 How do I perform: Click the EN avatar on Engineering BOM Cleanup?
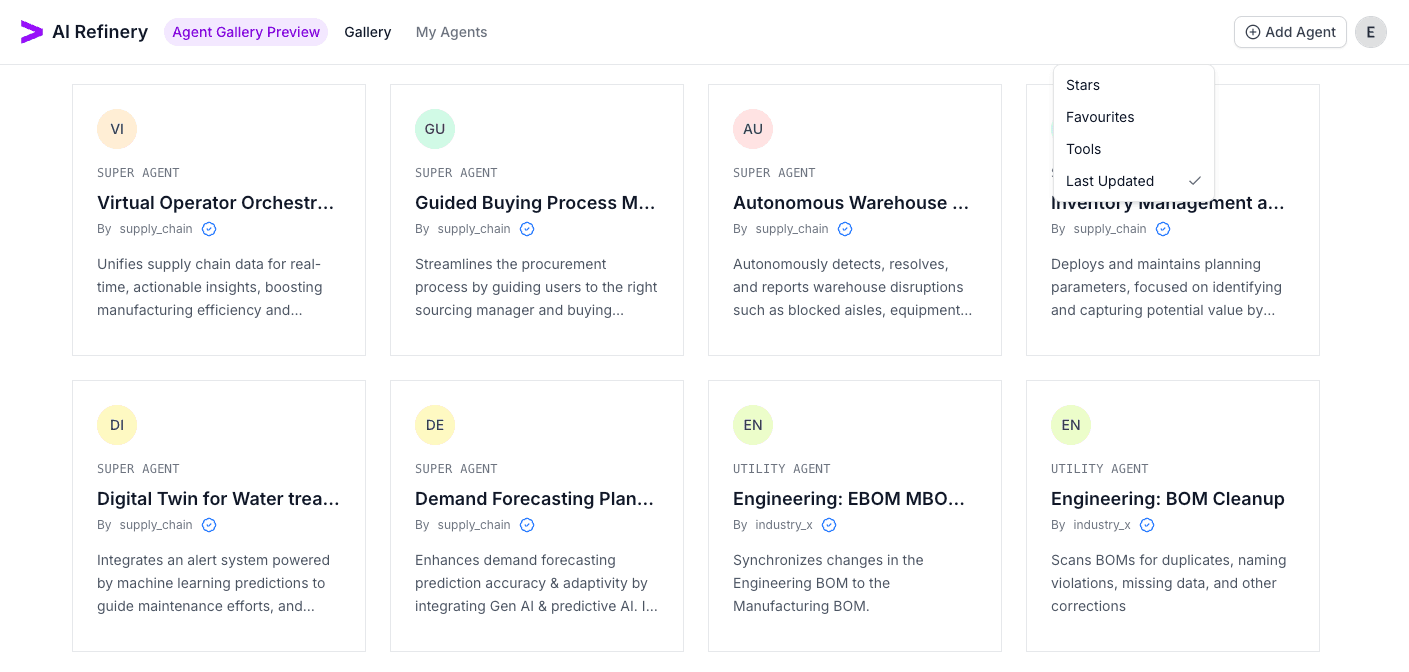click(1071, 425)
